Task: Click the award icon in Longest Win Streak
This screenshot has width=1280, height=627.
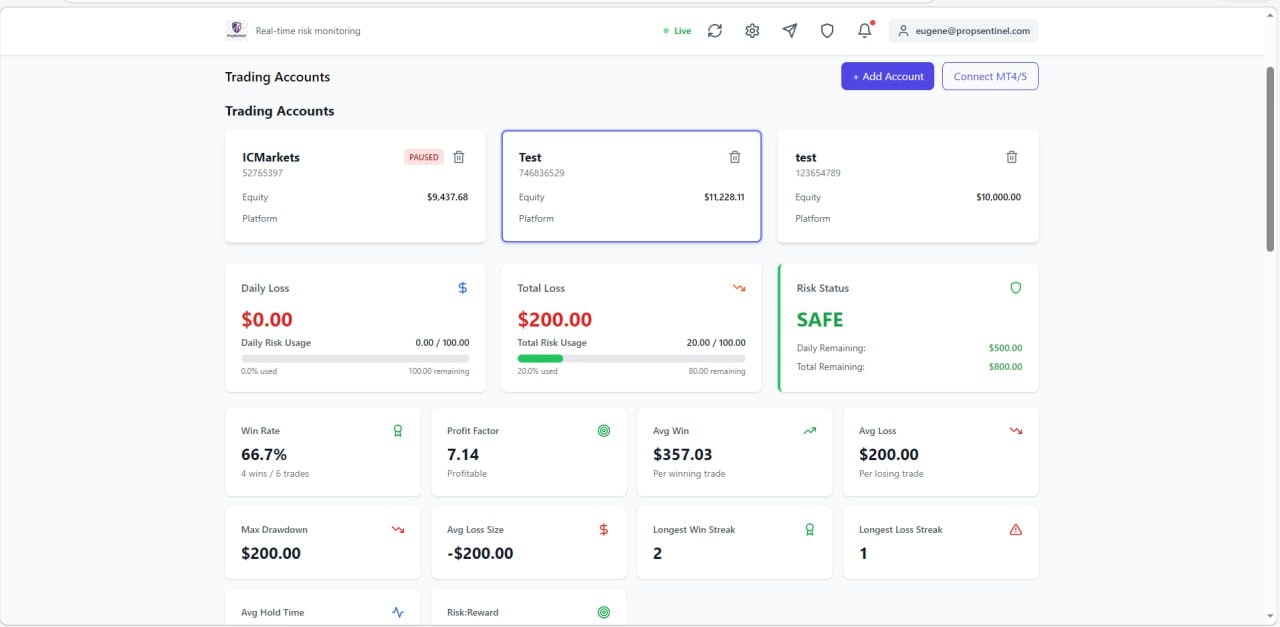Action: [810, 530]
